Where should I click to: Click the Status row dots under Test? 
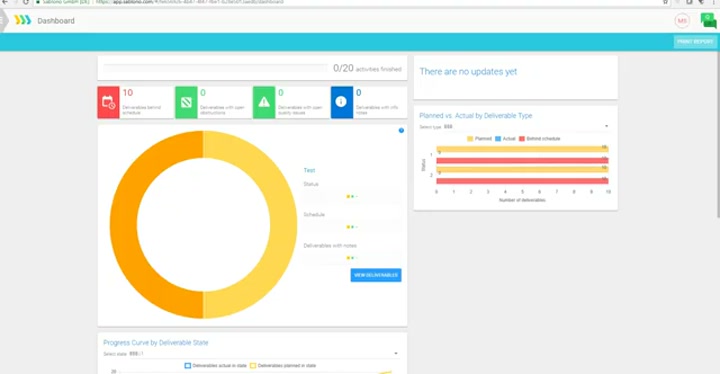[x=352, y=197]
